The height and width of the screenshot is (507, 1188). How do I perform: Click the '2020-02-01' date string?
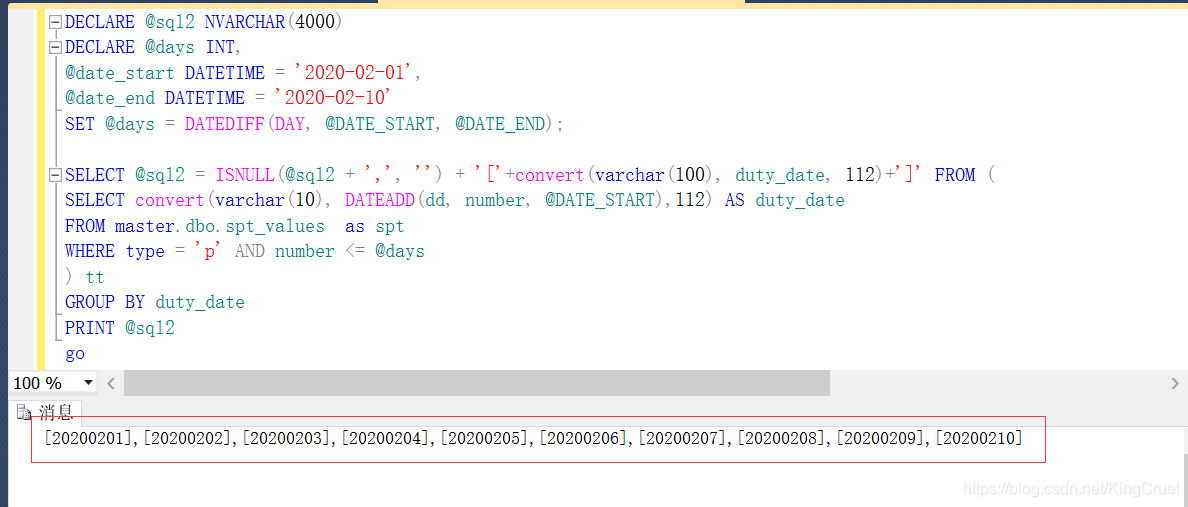coord(357,73)
